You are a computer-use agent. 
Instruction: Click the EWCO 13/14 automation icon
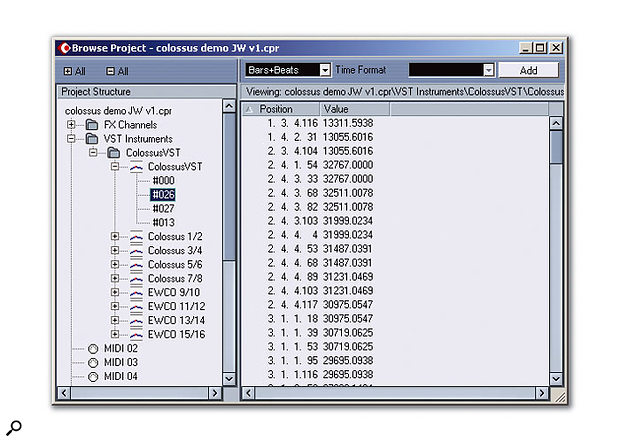(136, 320)
